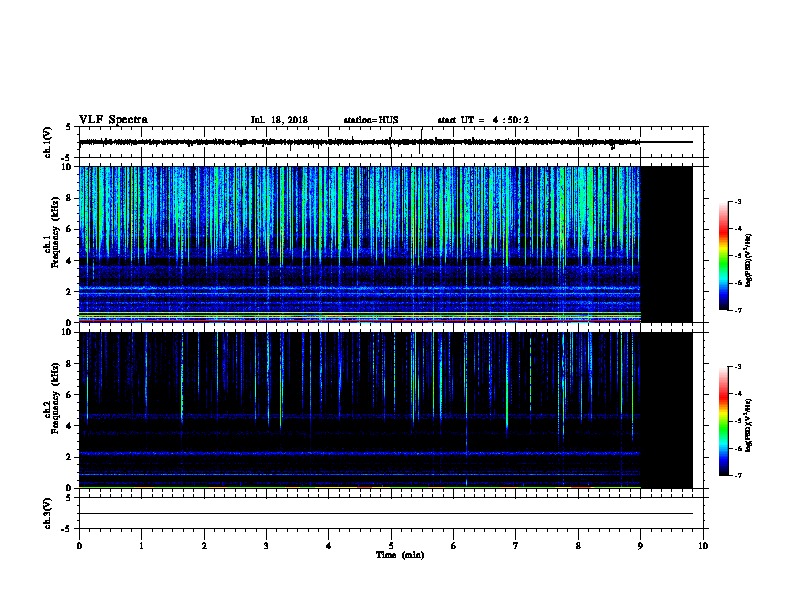Click the "station=HUS" header label
This screenshot has width=792, height=612.
(371, 120)
